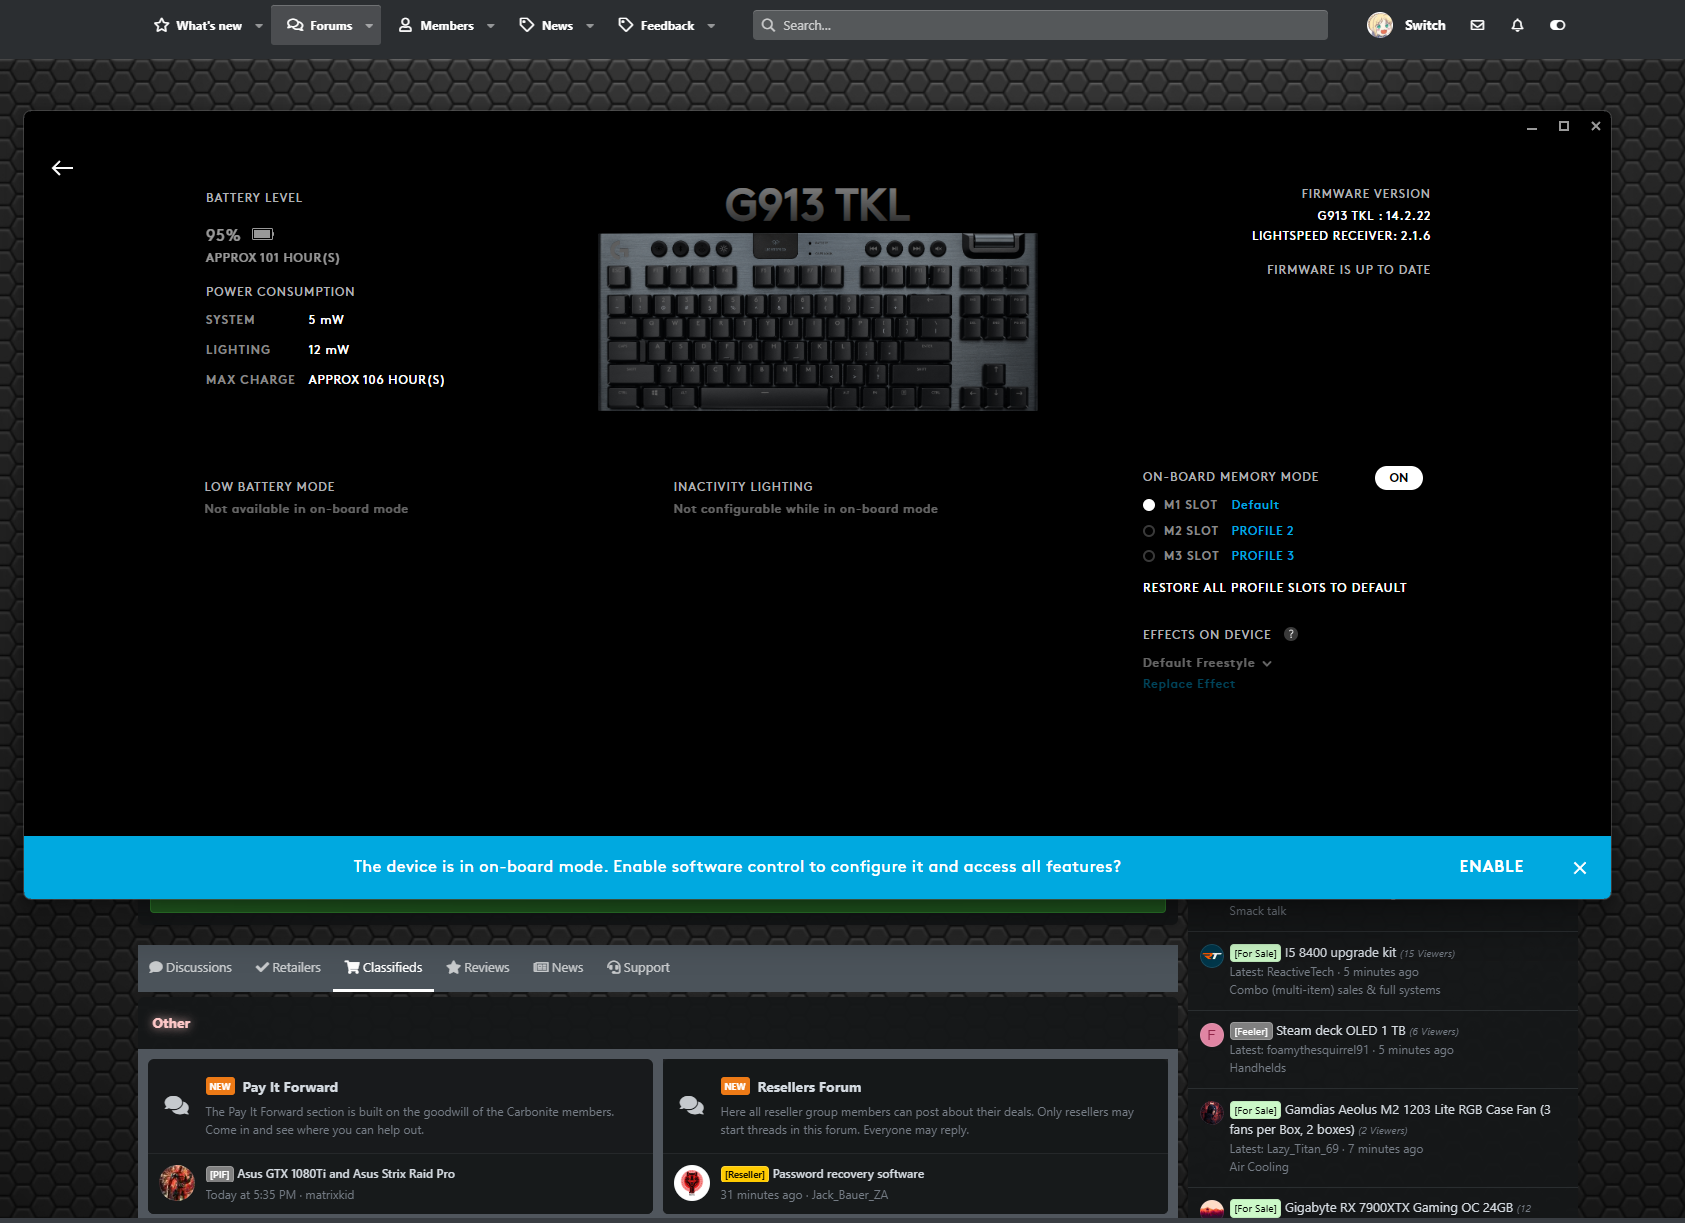The height and width of the screenshot is (1223, 1685).
Task: Open the Feedback menu item
Action: (x=656, y=25)
